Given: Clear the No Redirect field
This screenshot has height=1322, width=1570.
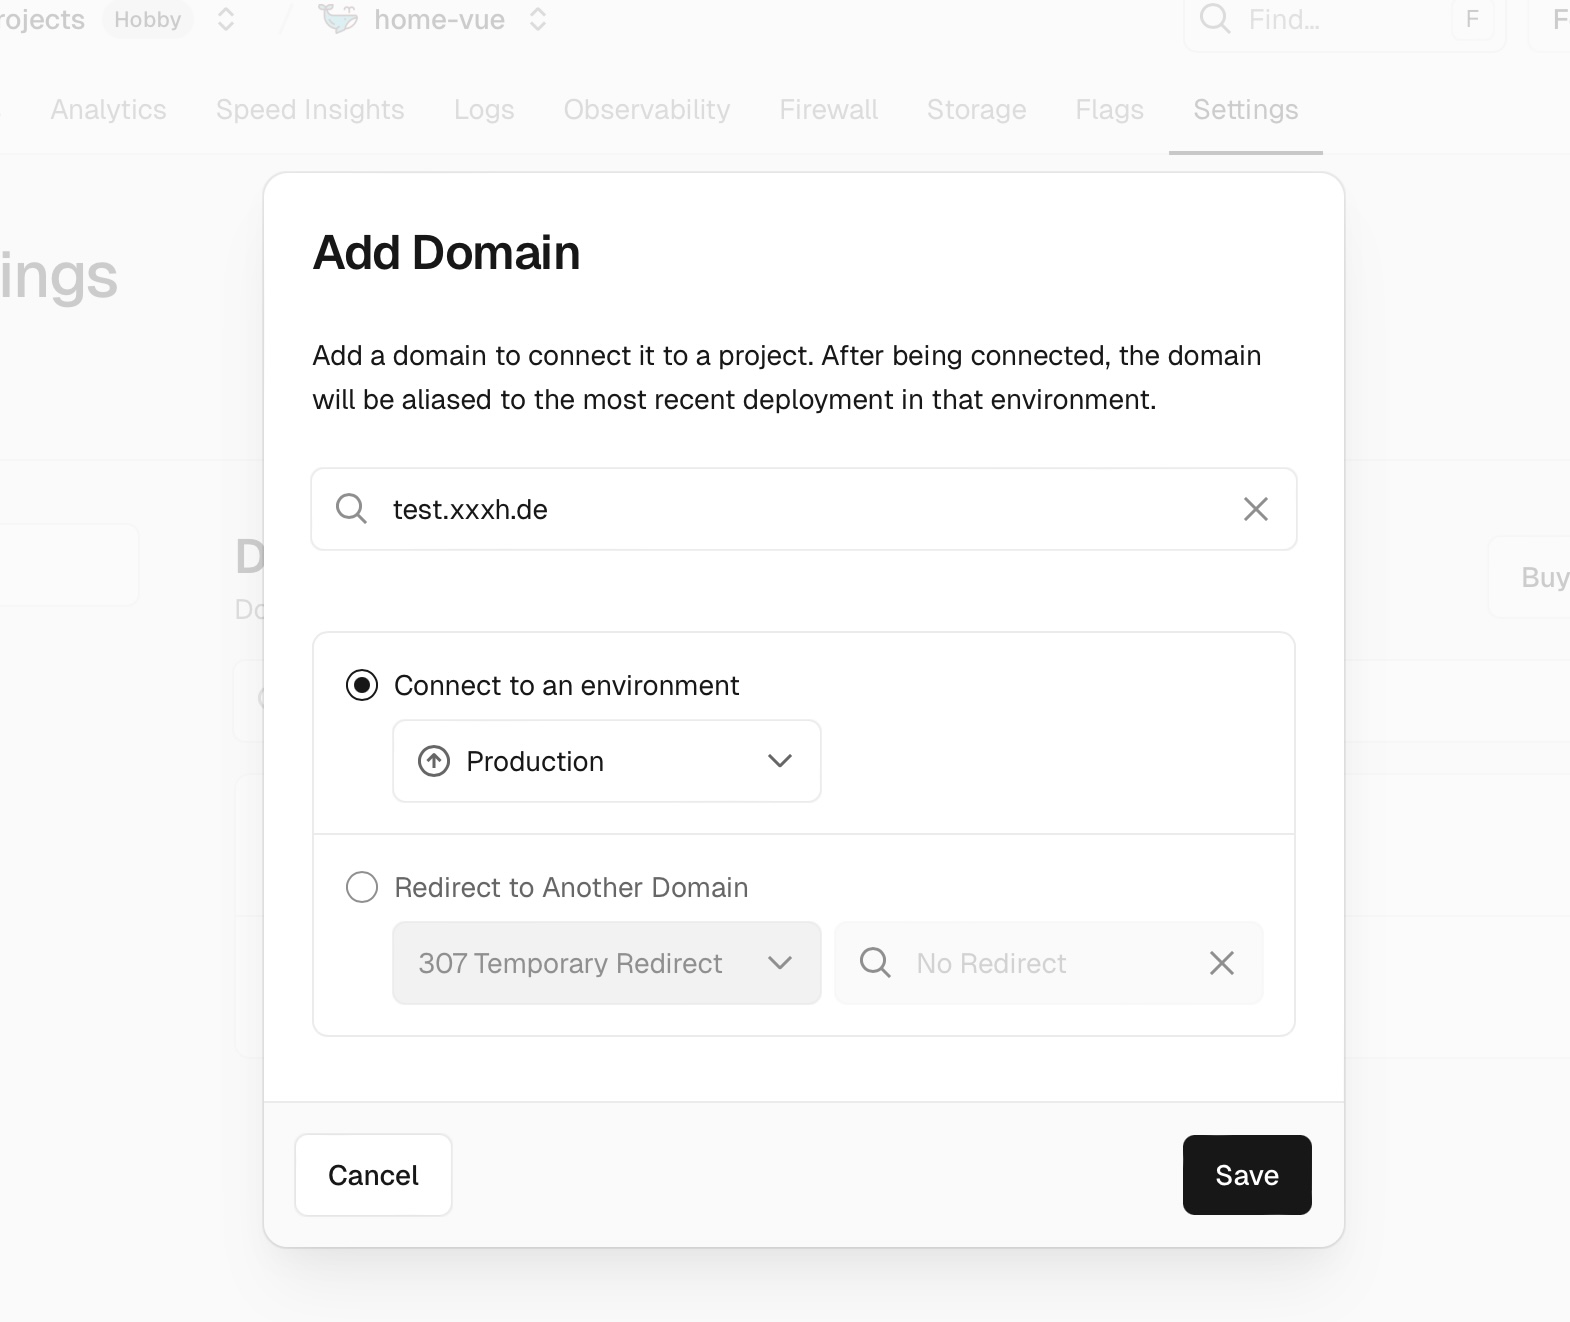Looking at the screenshot, I should point(1221,963).
